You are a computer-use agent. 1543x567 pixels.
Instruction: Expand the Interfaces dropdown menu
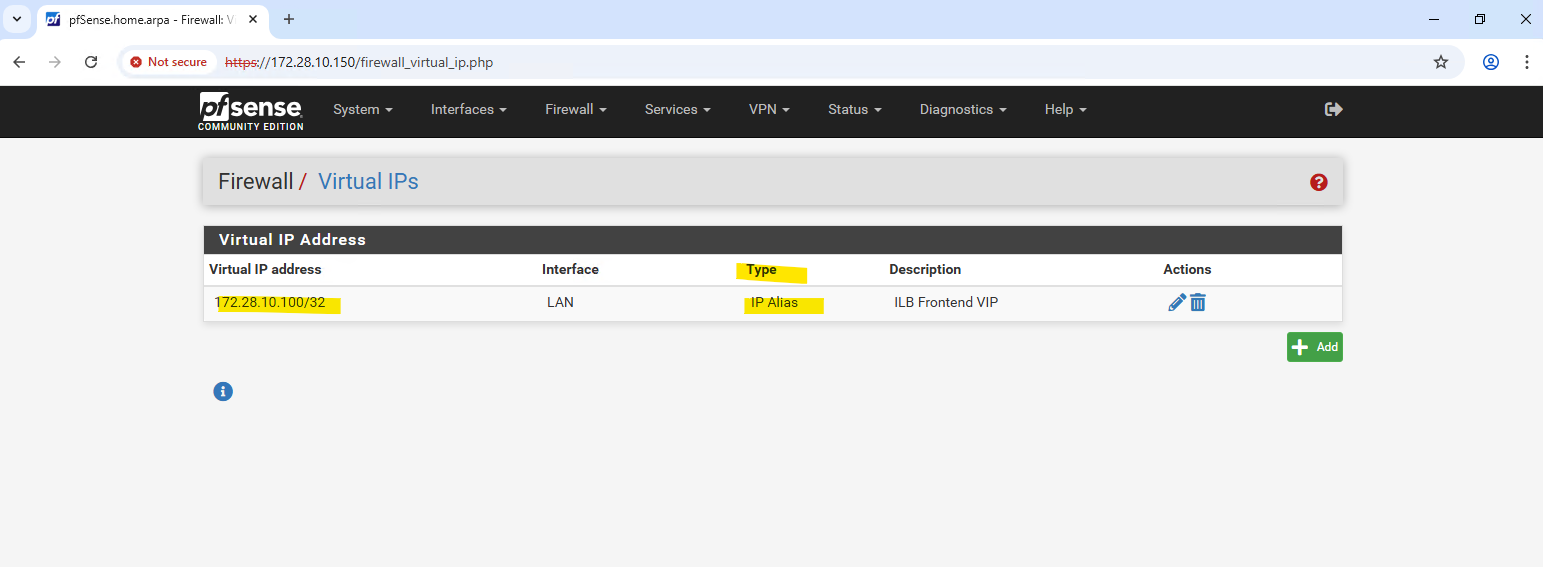pyautogui.click(x=469, y=109)
